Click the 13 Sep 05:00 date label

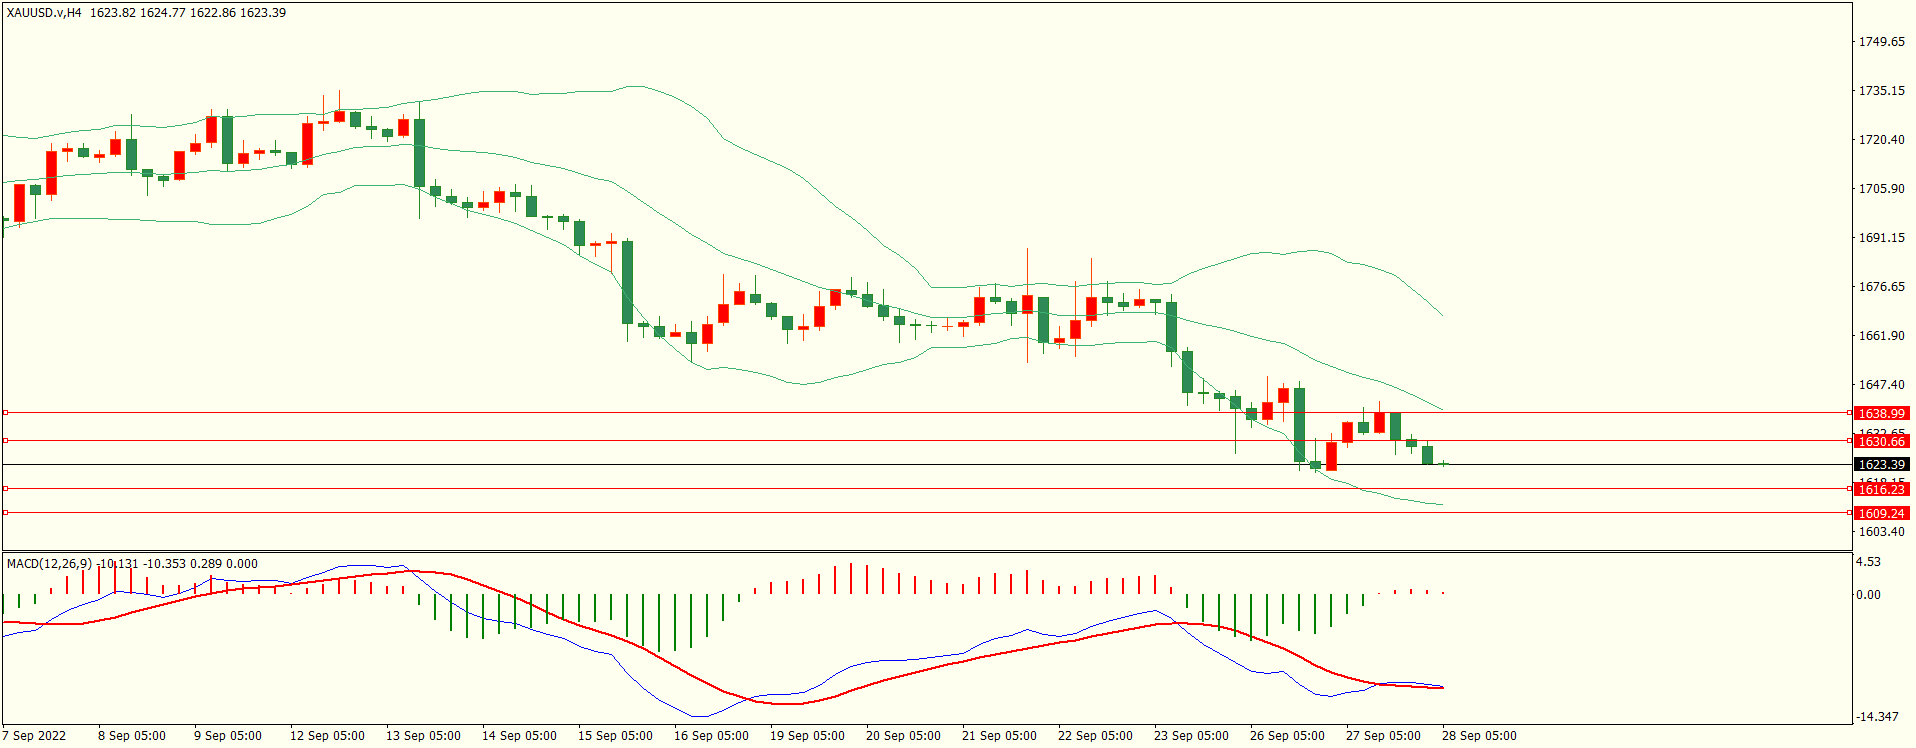click(423, 736)
